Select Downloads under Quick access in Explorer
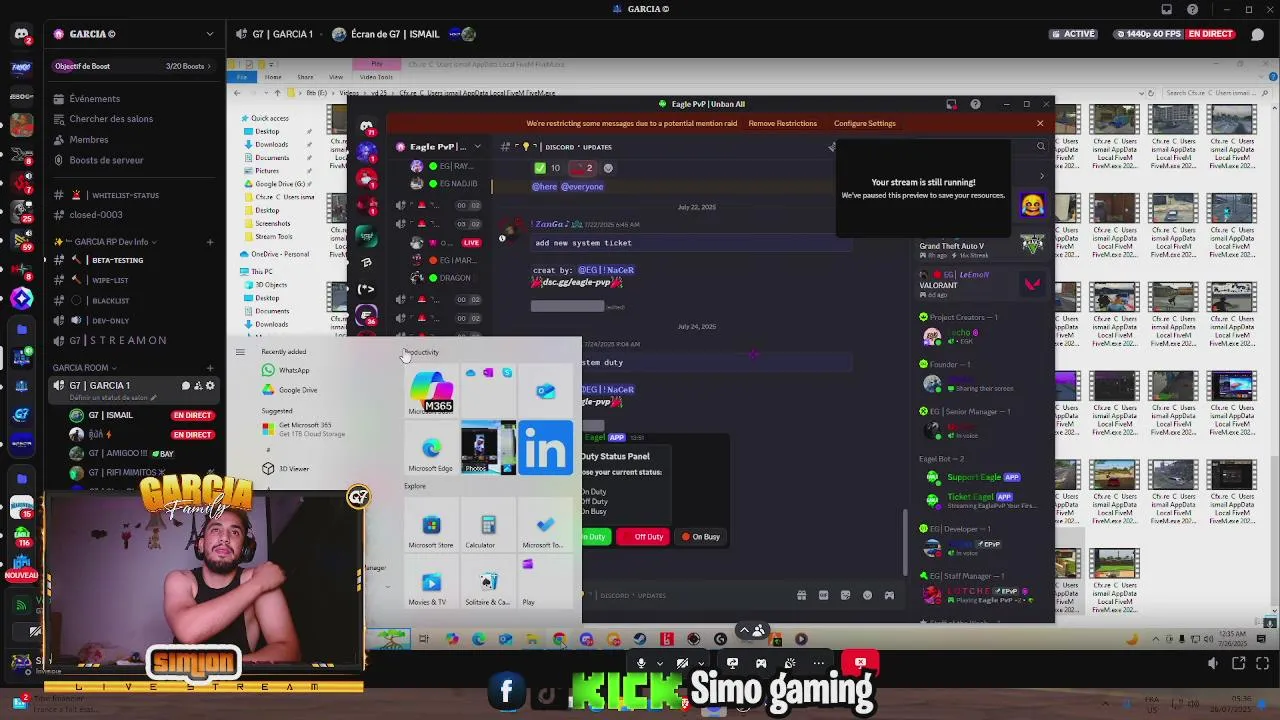This screenshot has height=720, width=1280. coord(271,145)
